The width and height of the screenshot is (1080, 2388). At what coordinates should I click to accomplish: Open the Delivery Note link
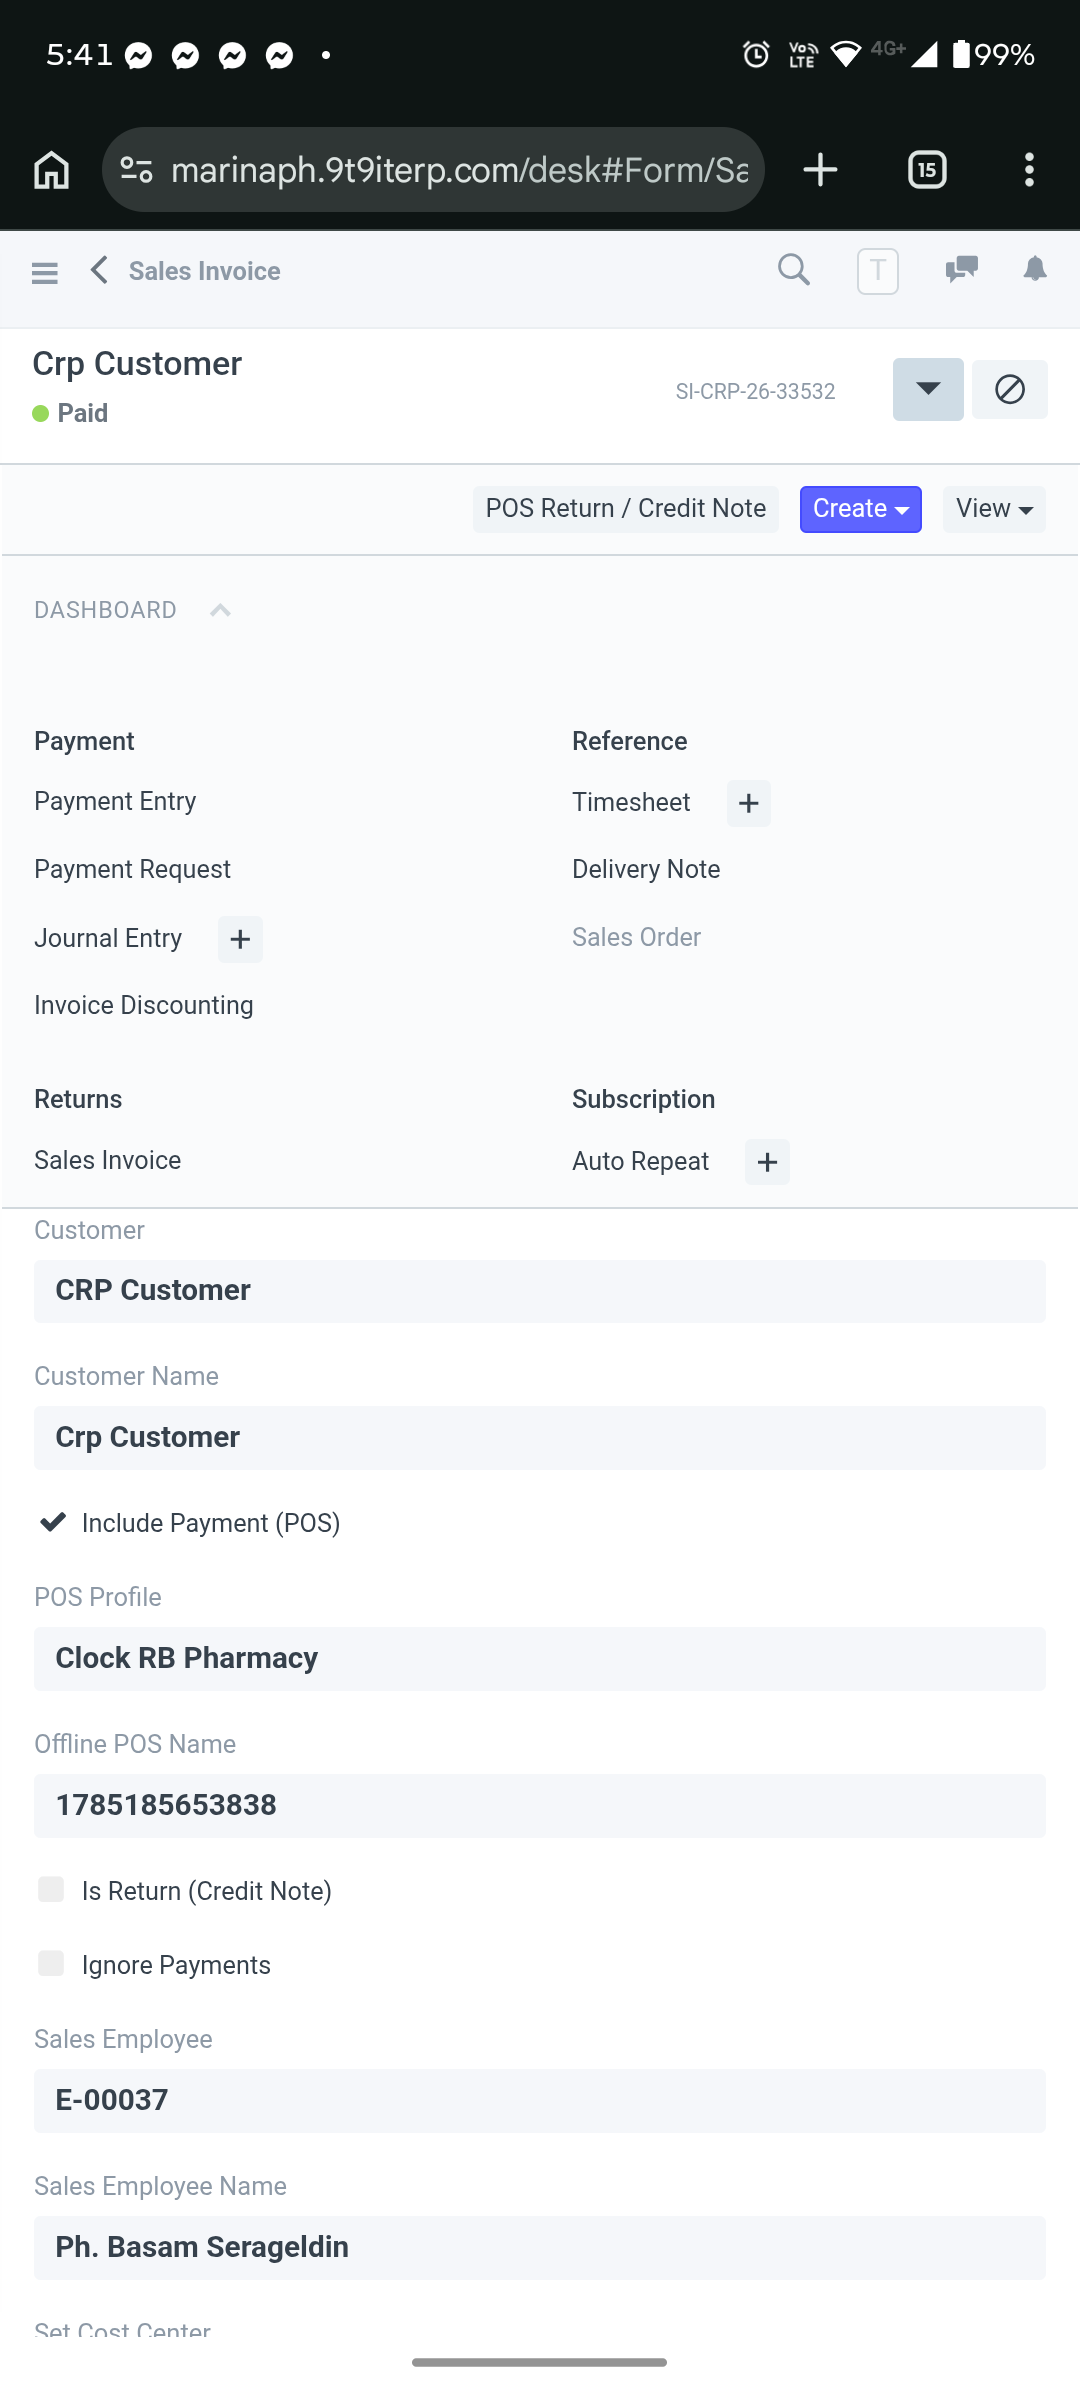(x=646, y=870)
